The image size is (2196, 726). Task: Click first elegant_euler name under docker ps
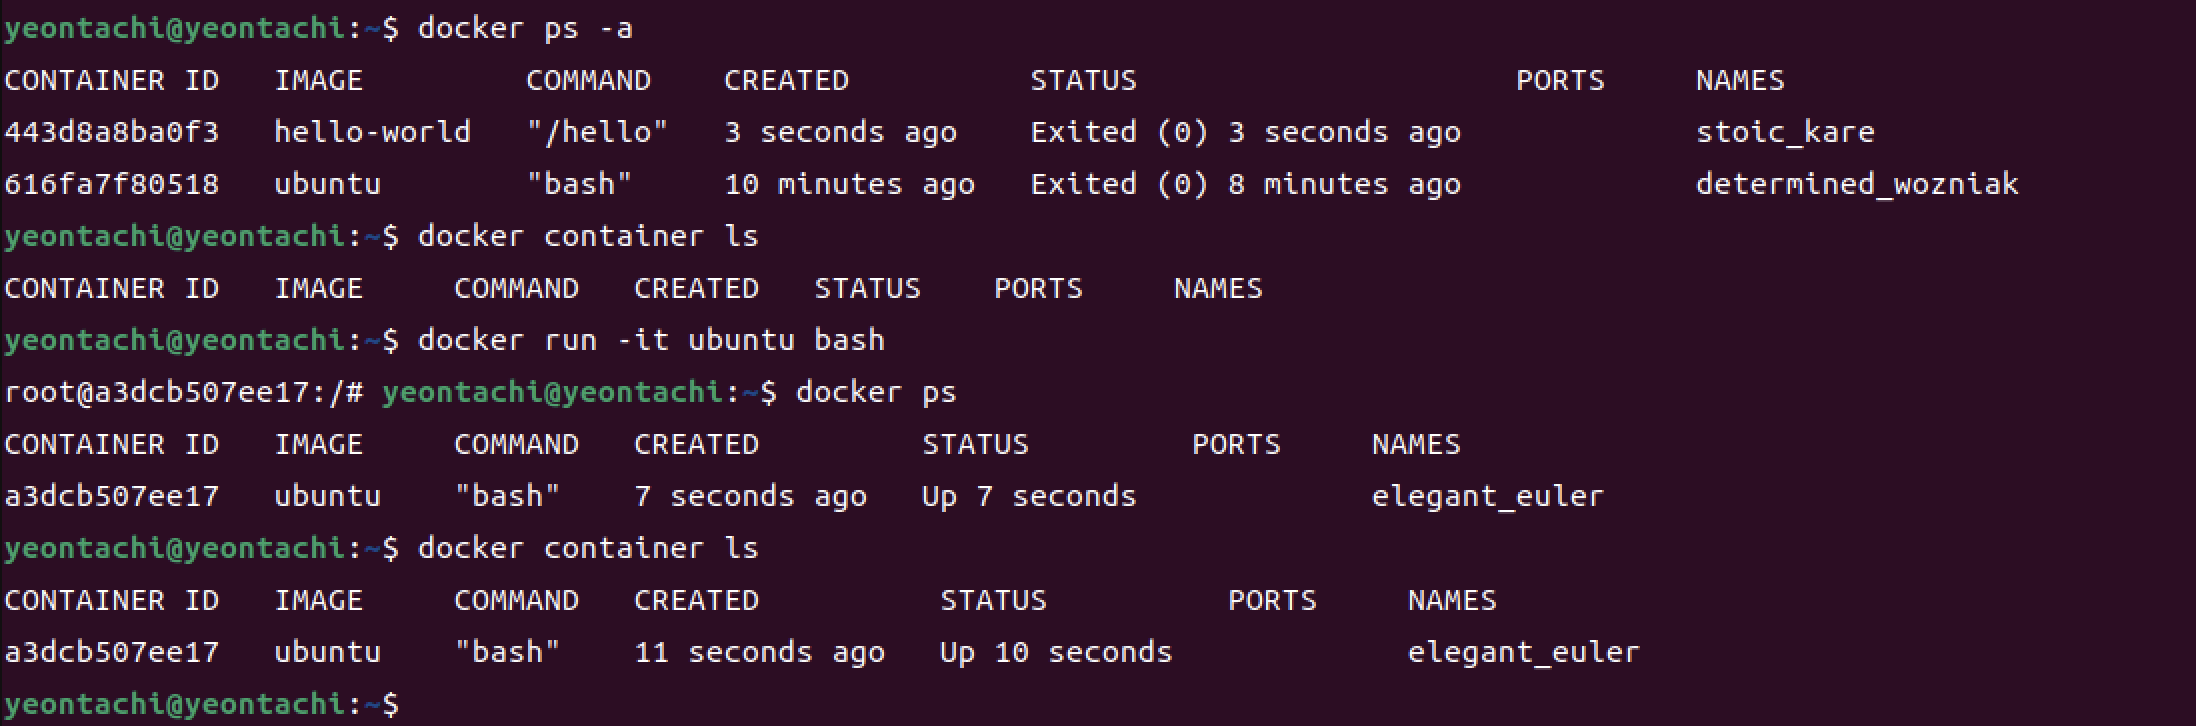coord(1488,497)
